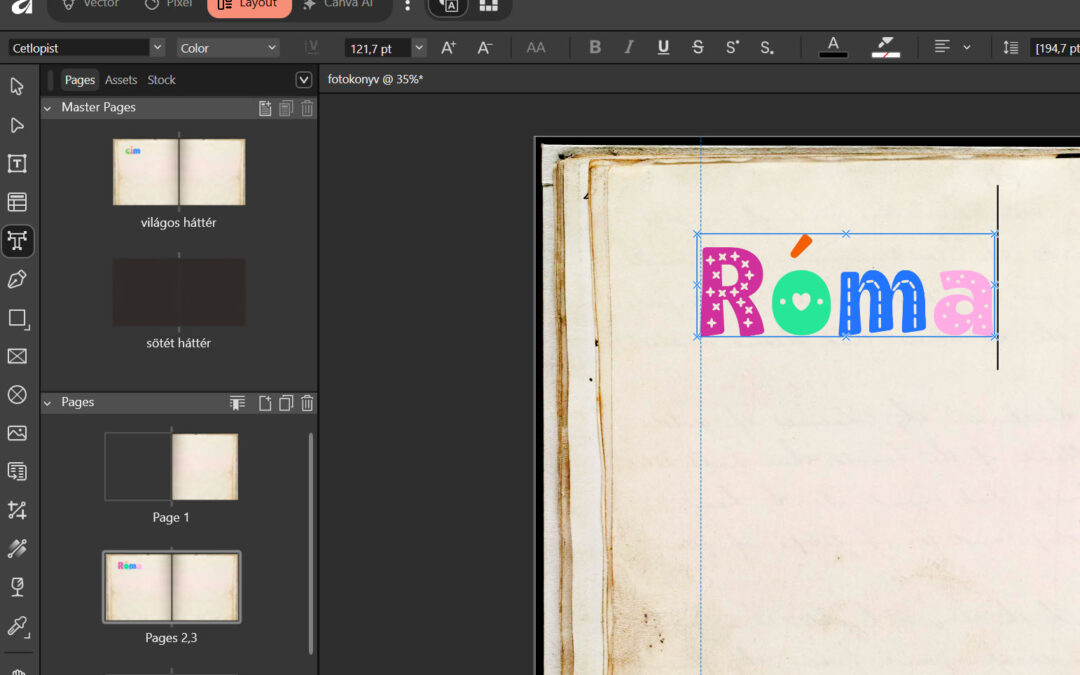Add a new page in Pages section
This screenshot has height=675, width=1080.
[x=265, y=403]
